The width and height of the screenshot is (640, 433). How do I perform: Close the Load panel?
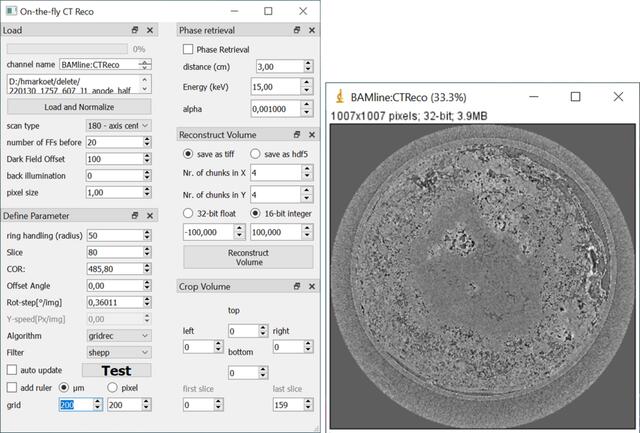[150, 30]
